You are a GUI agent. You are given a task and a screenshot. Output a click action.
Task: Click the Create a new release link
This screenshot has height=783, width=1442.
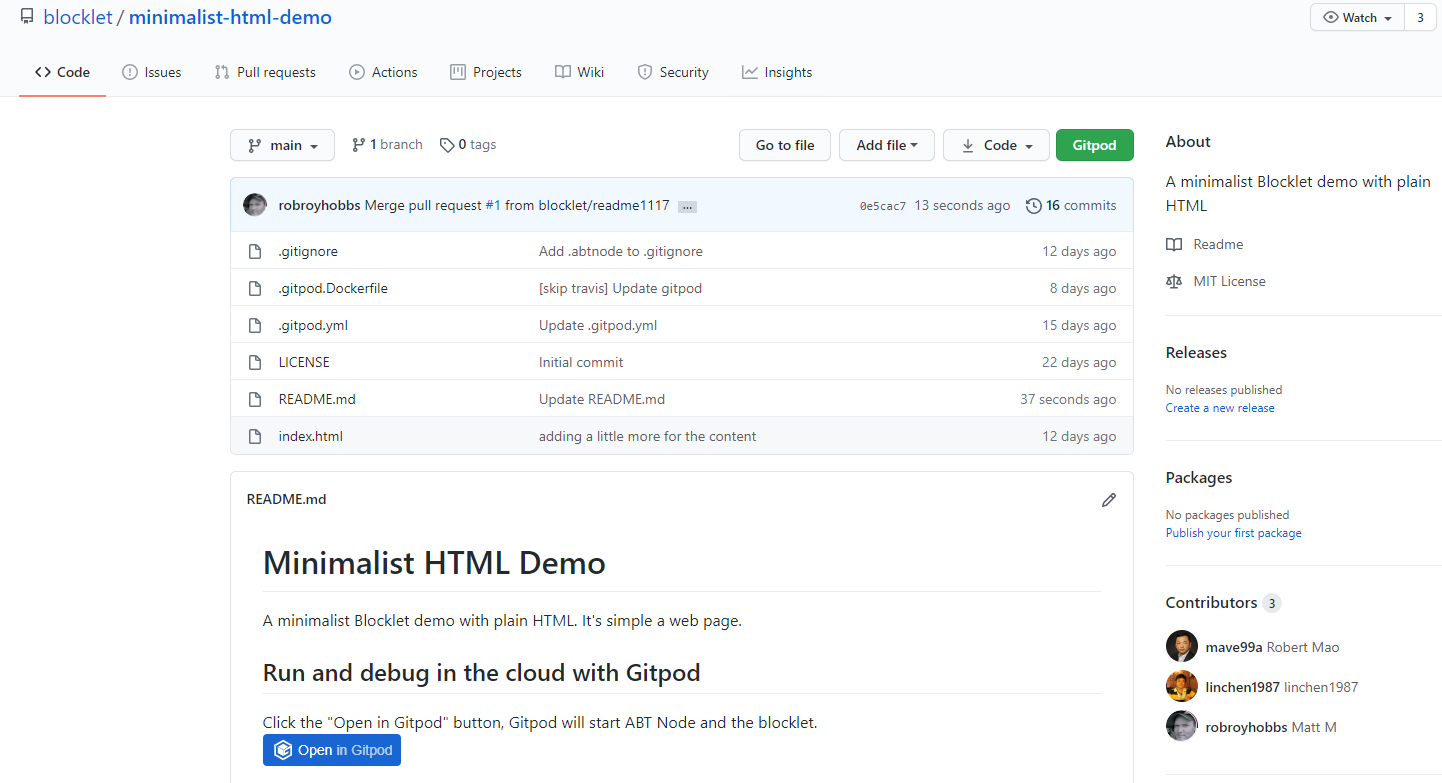[x=1220, y=408]
